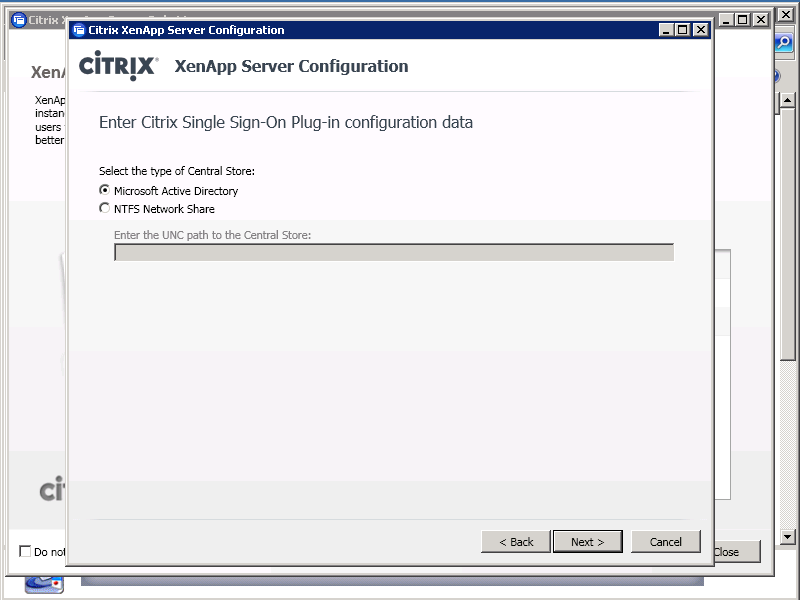800x600 pixels.
Task: Click the Citrix logo in the header
Action: click(x=118, y=67)
